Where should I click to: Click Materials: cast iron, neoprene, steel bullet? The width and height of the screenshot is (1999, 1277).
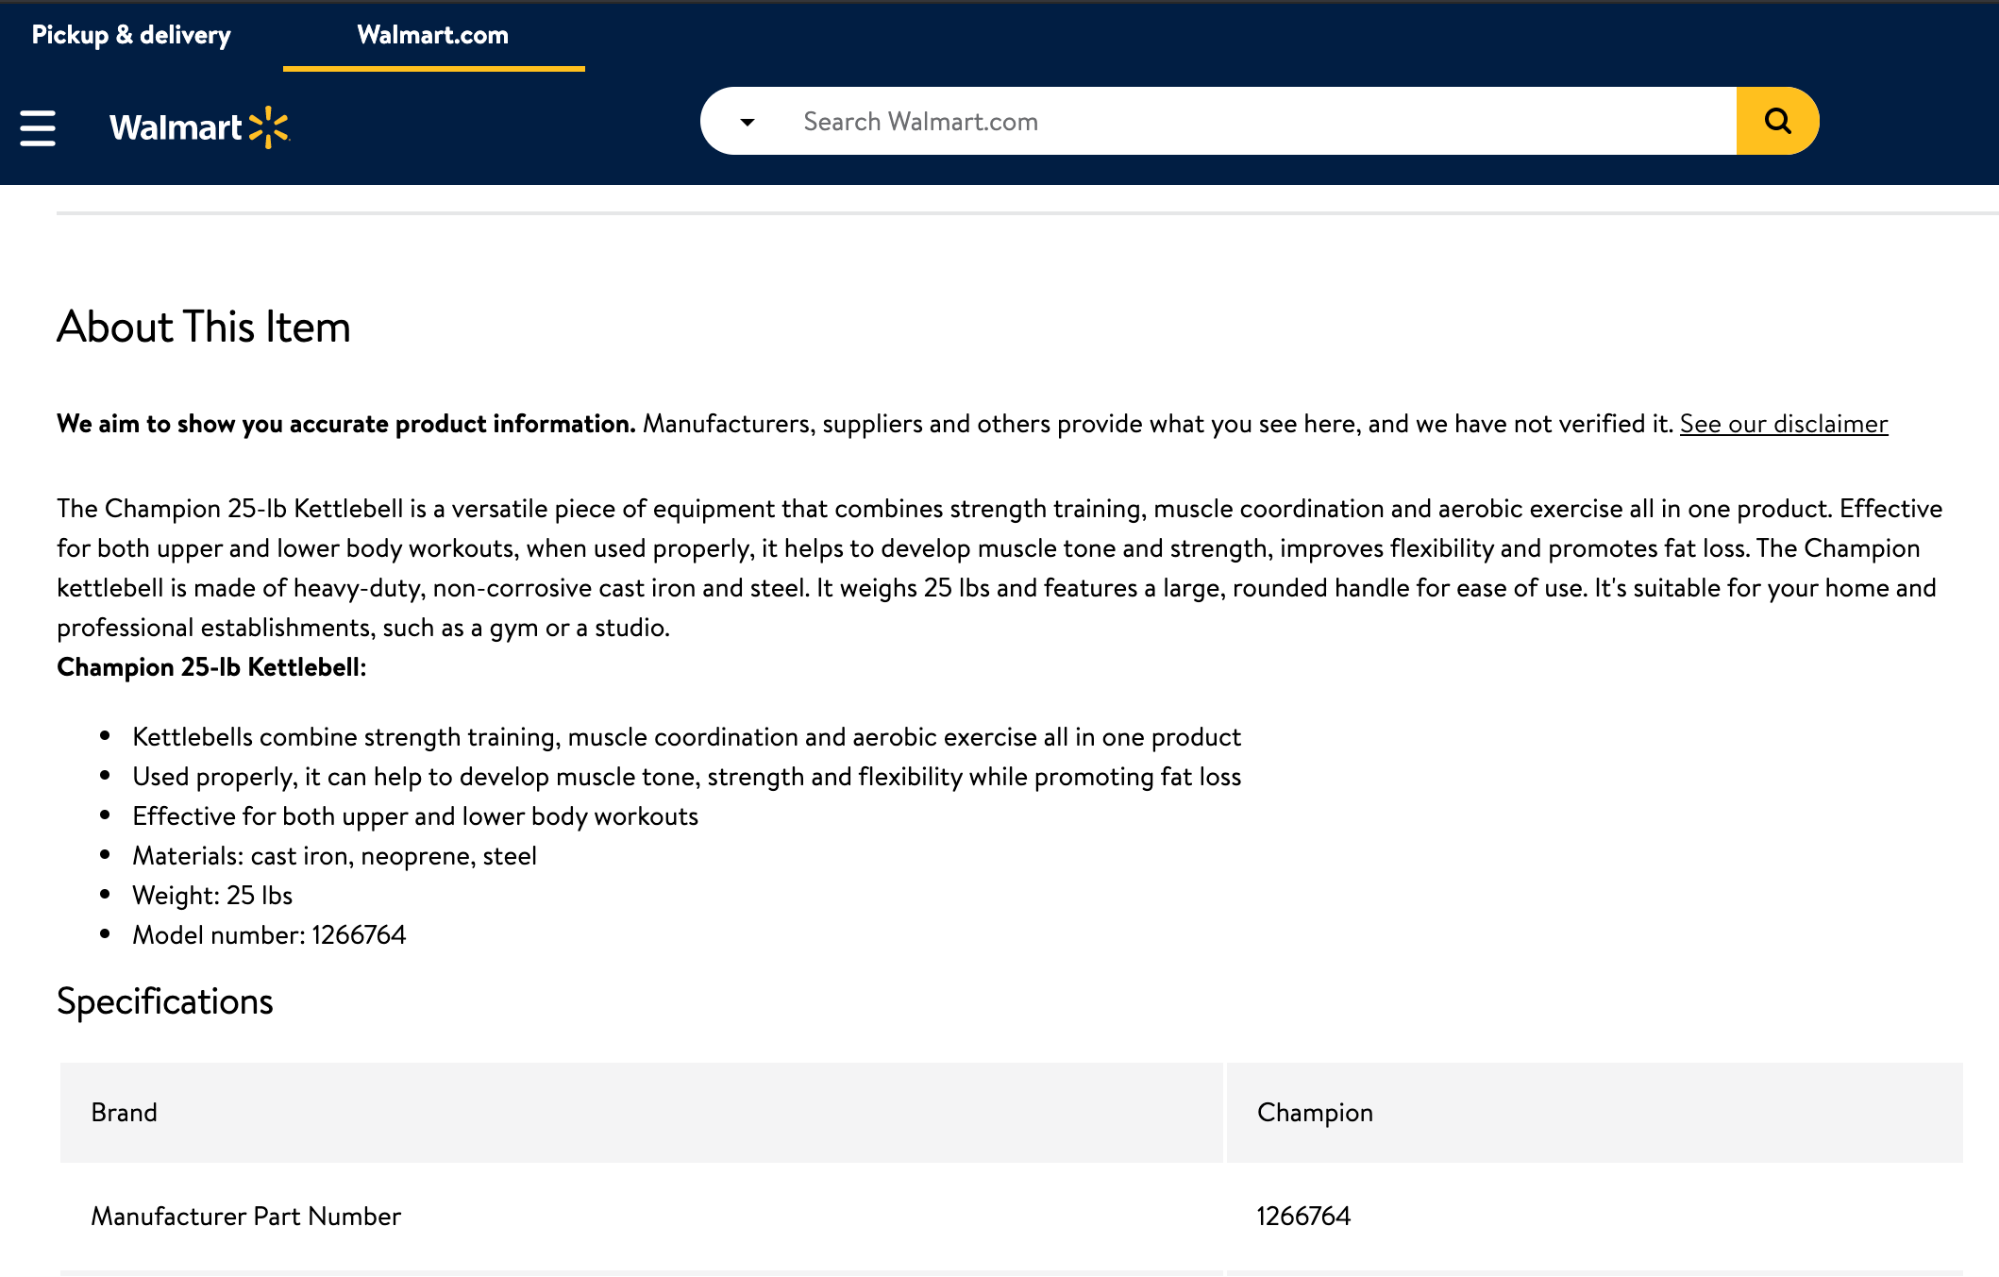[x=334, y=856]
